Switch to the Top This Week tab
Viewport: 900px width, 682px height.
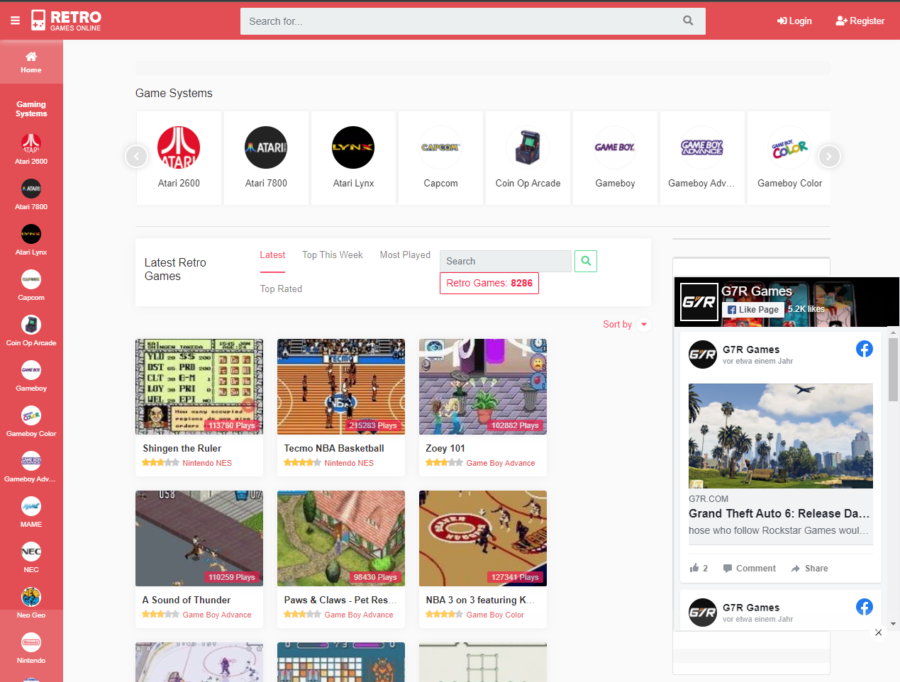[x=332, y=255]
